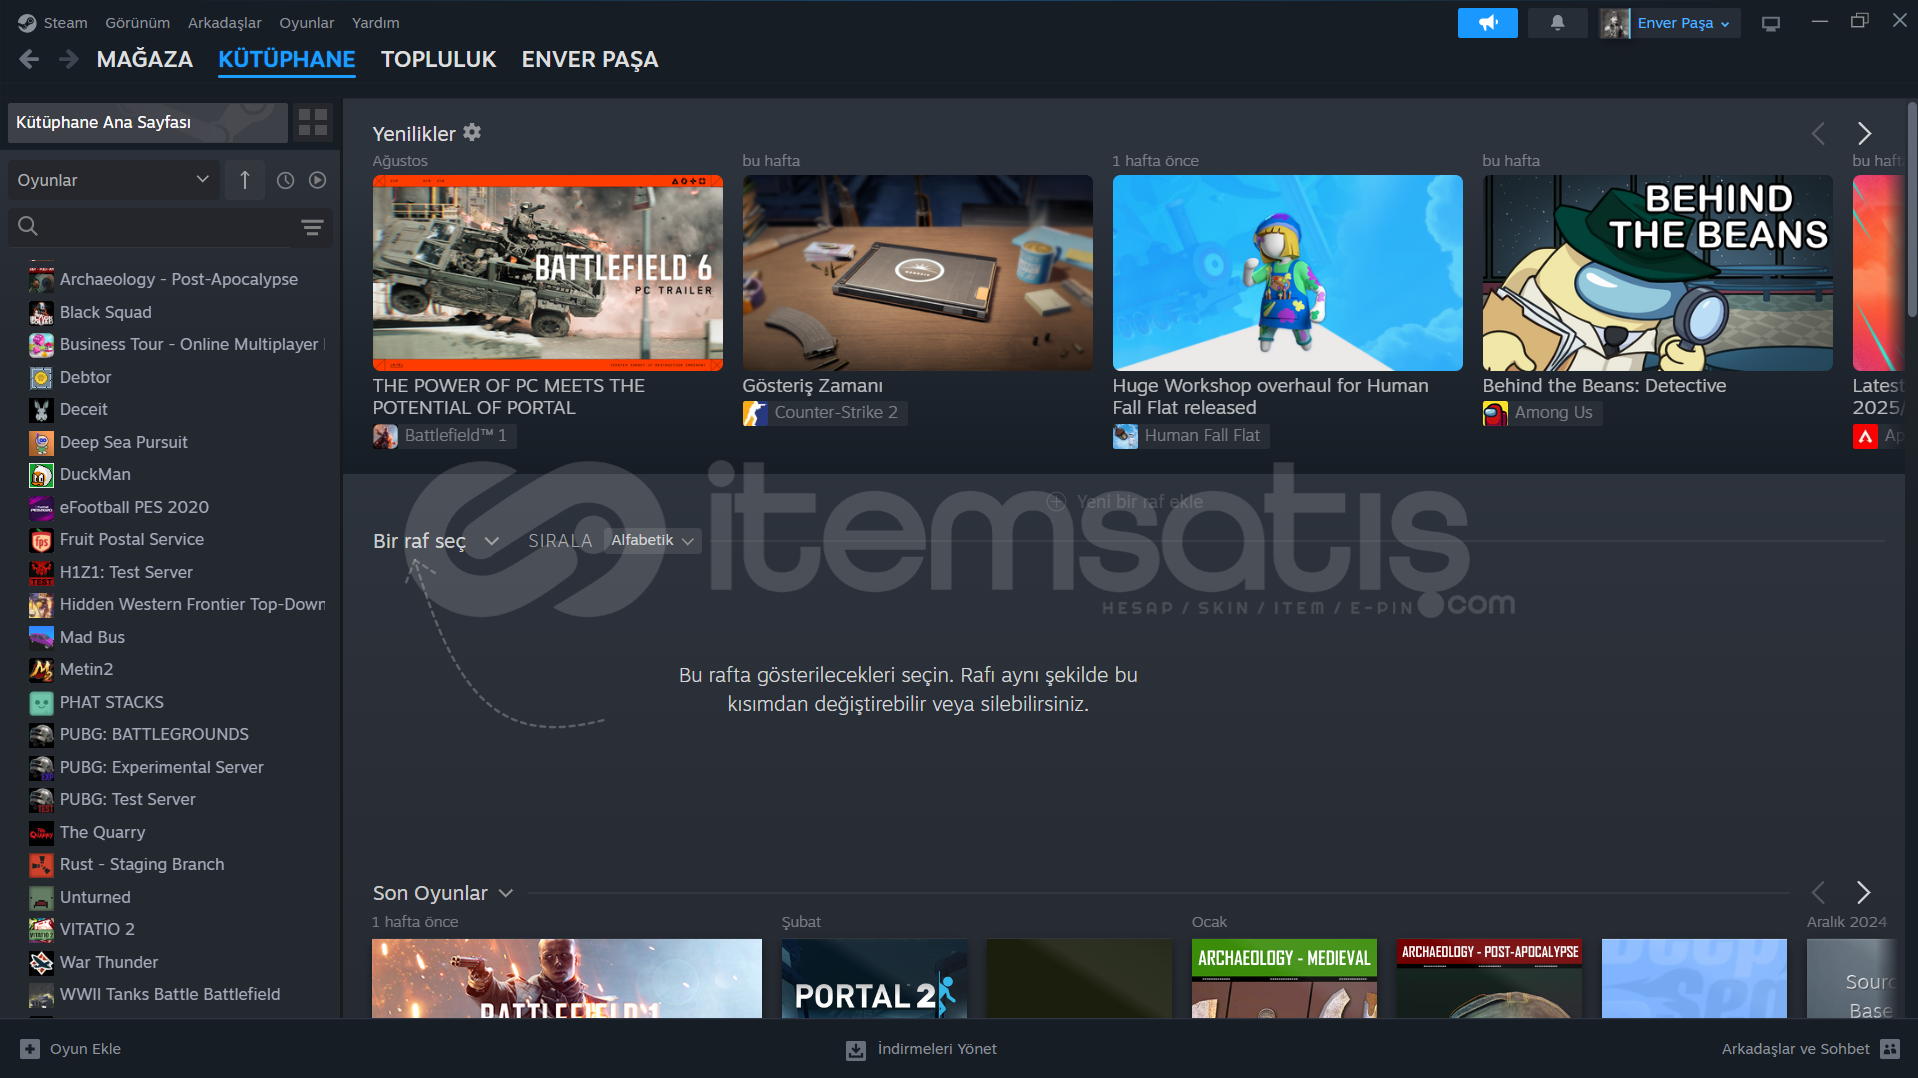
Task: Select eFootball PES 2020 in list
Action: [x=134, y=508]
